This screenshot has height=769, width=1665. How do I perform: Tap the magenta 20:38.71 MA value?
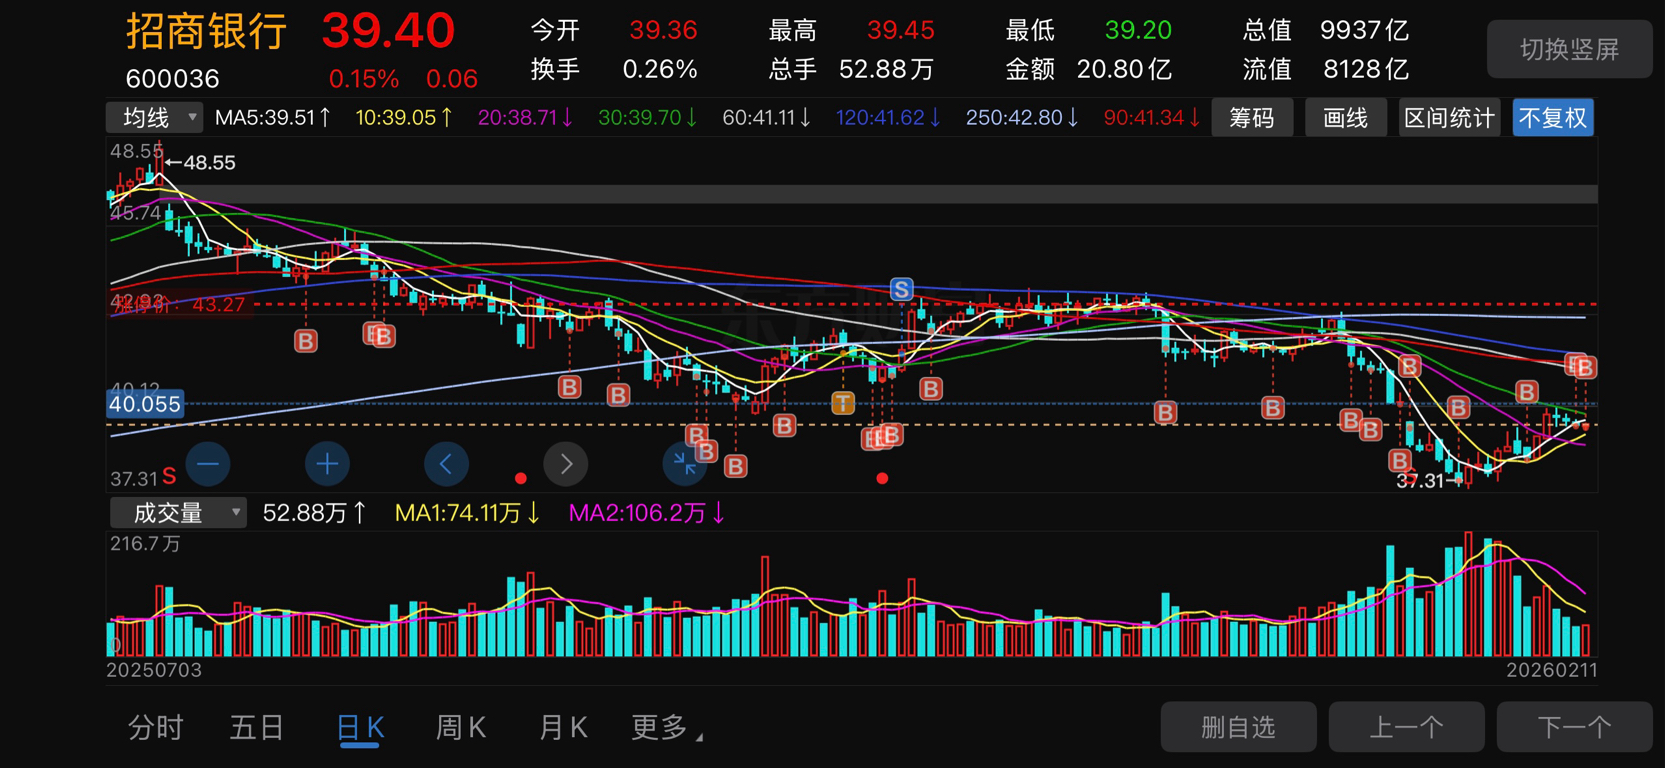coord(525,118)
